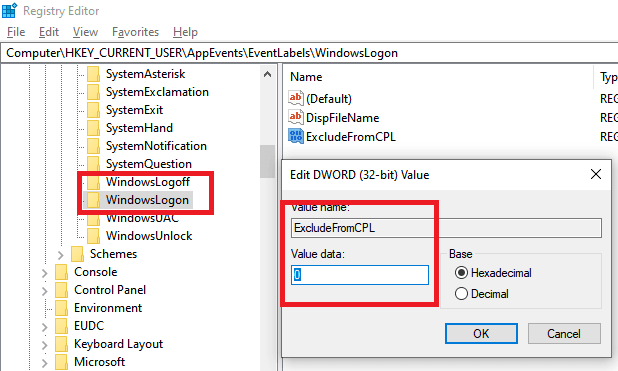Select the SystemAsterisk folder icon
Image resolution: width=618 pixels, height=371 pixels.
click(x=93, y=74)
